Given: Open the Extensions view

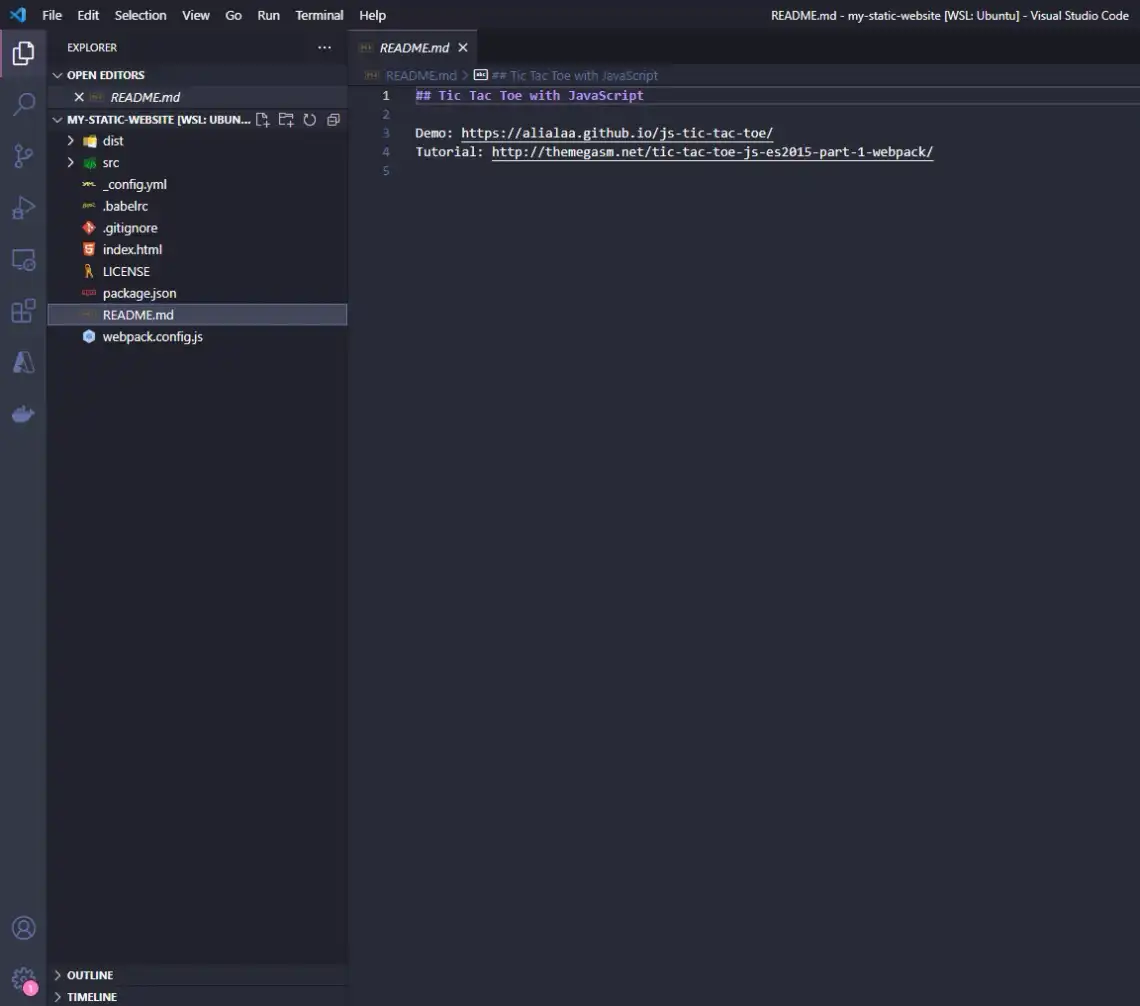Looking at the screenshot, I should 23,311.
